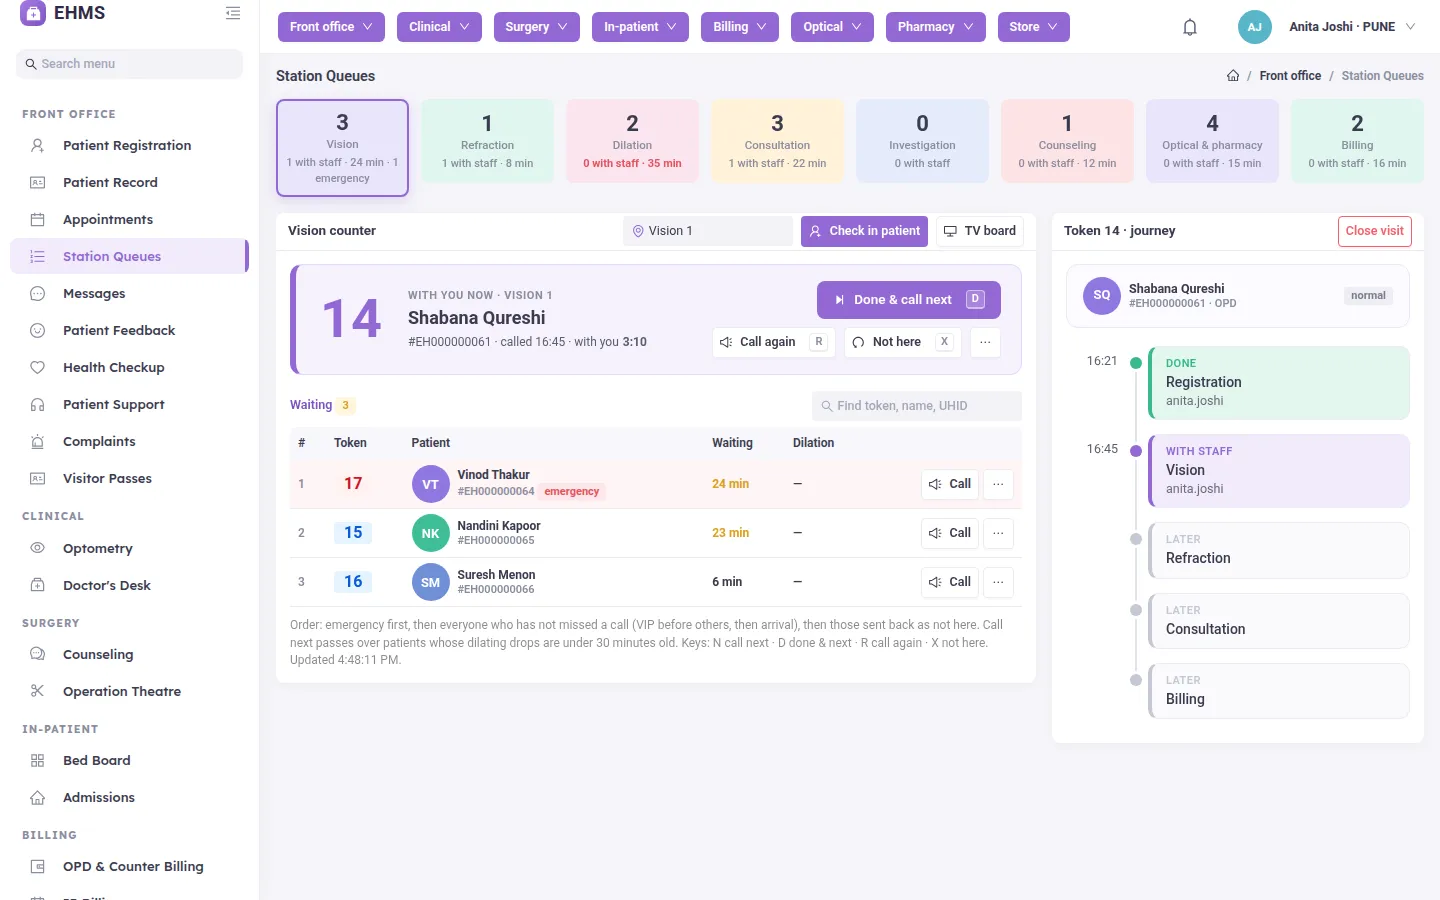Collapse the sidebar menu icon
The width and height of the screenshot is (1440, 900).
pos(233,13)
